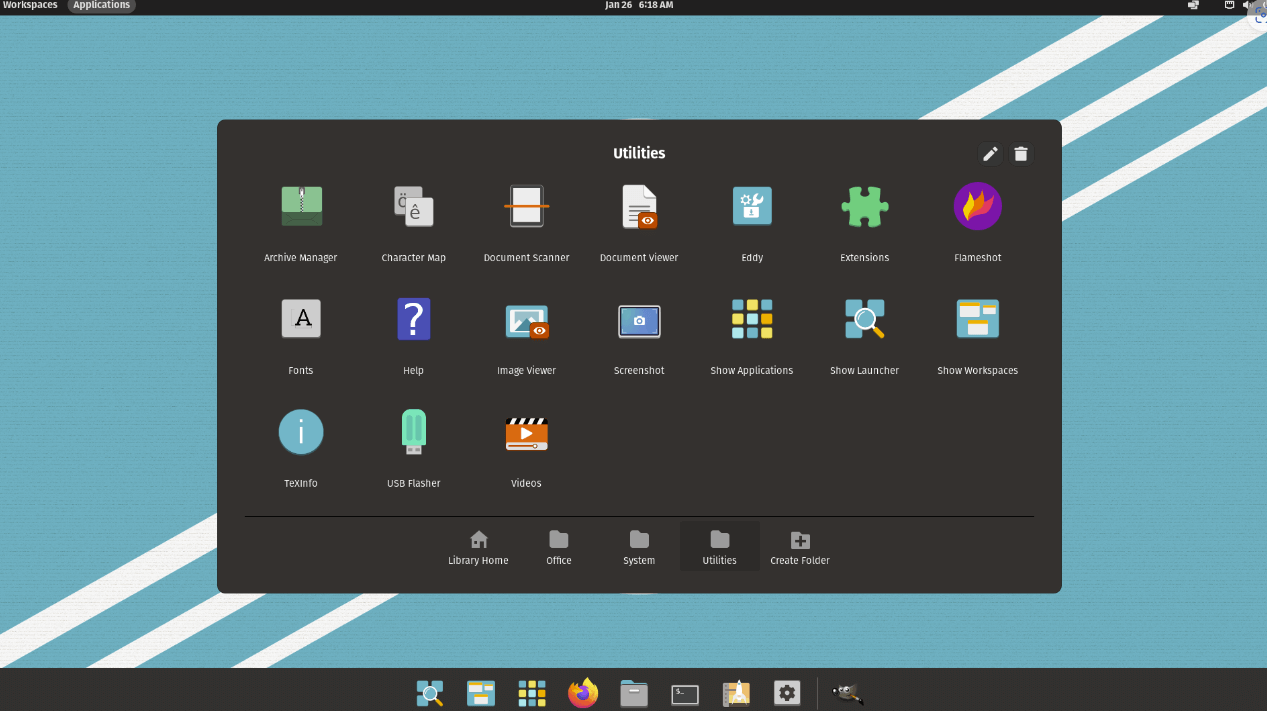Open Firefox from the dock
The height and width of the screenshot is (711, 1267).
[583, 693]
